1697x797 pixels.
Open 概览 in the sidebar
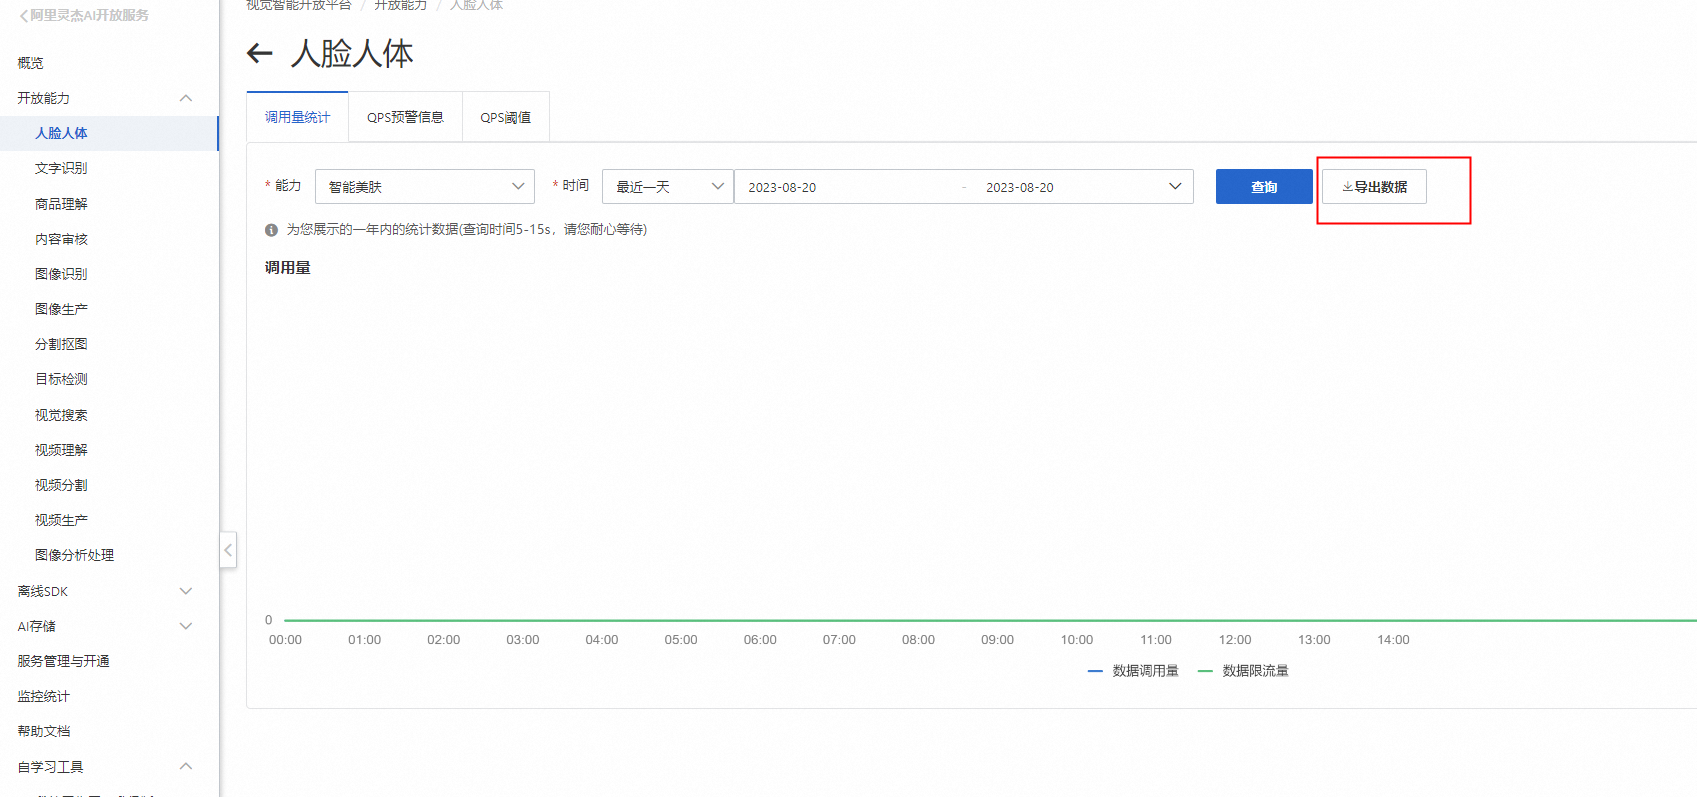[30, 63]
